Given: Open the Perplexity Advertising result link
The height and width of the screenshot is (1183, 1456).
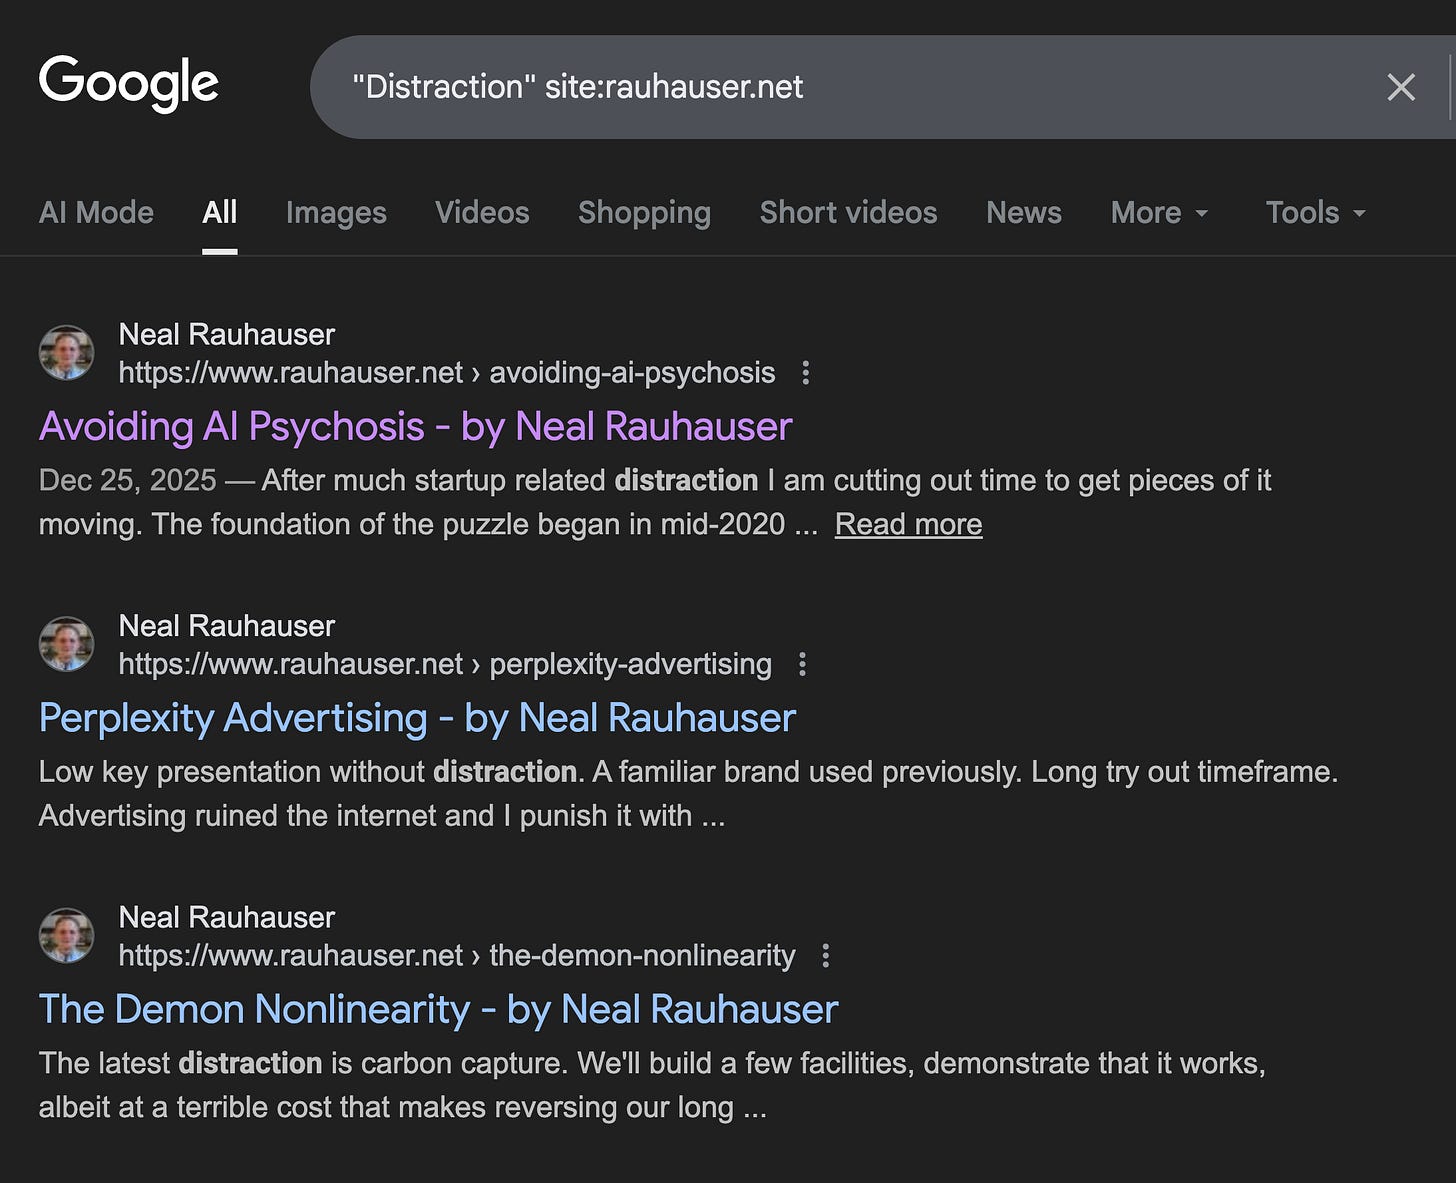Looking at the screenshot, I should [417, 718].
